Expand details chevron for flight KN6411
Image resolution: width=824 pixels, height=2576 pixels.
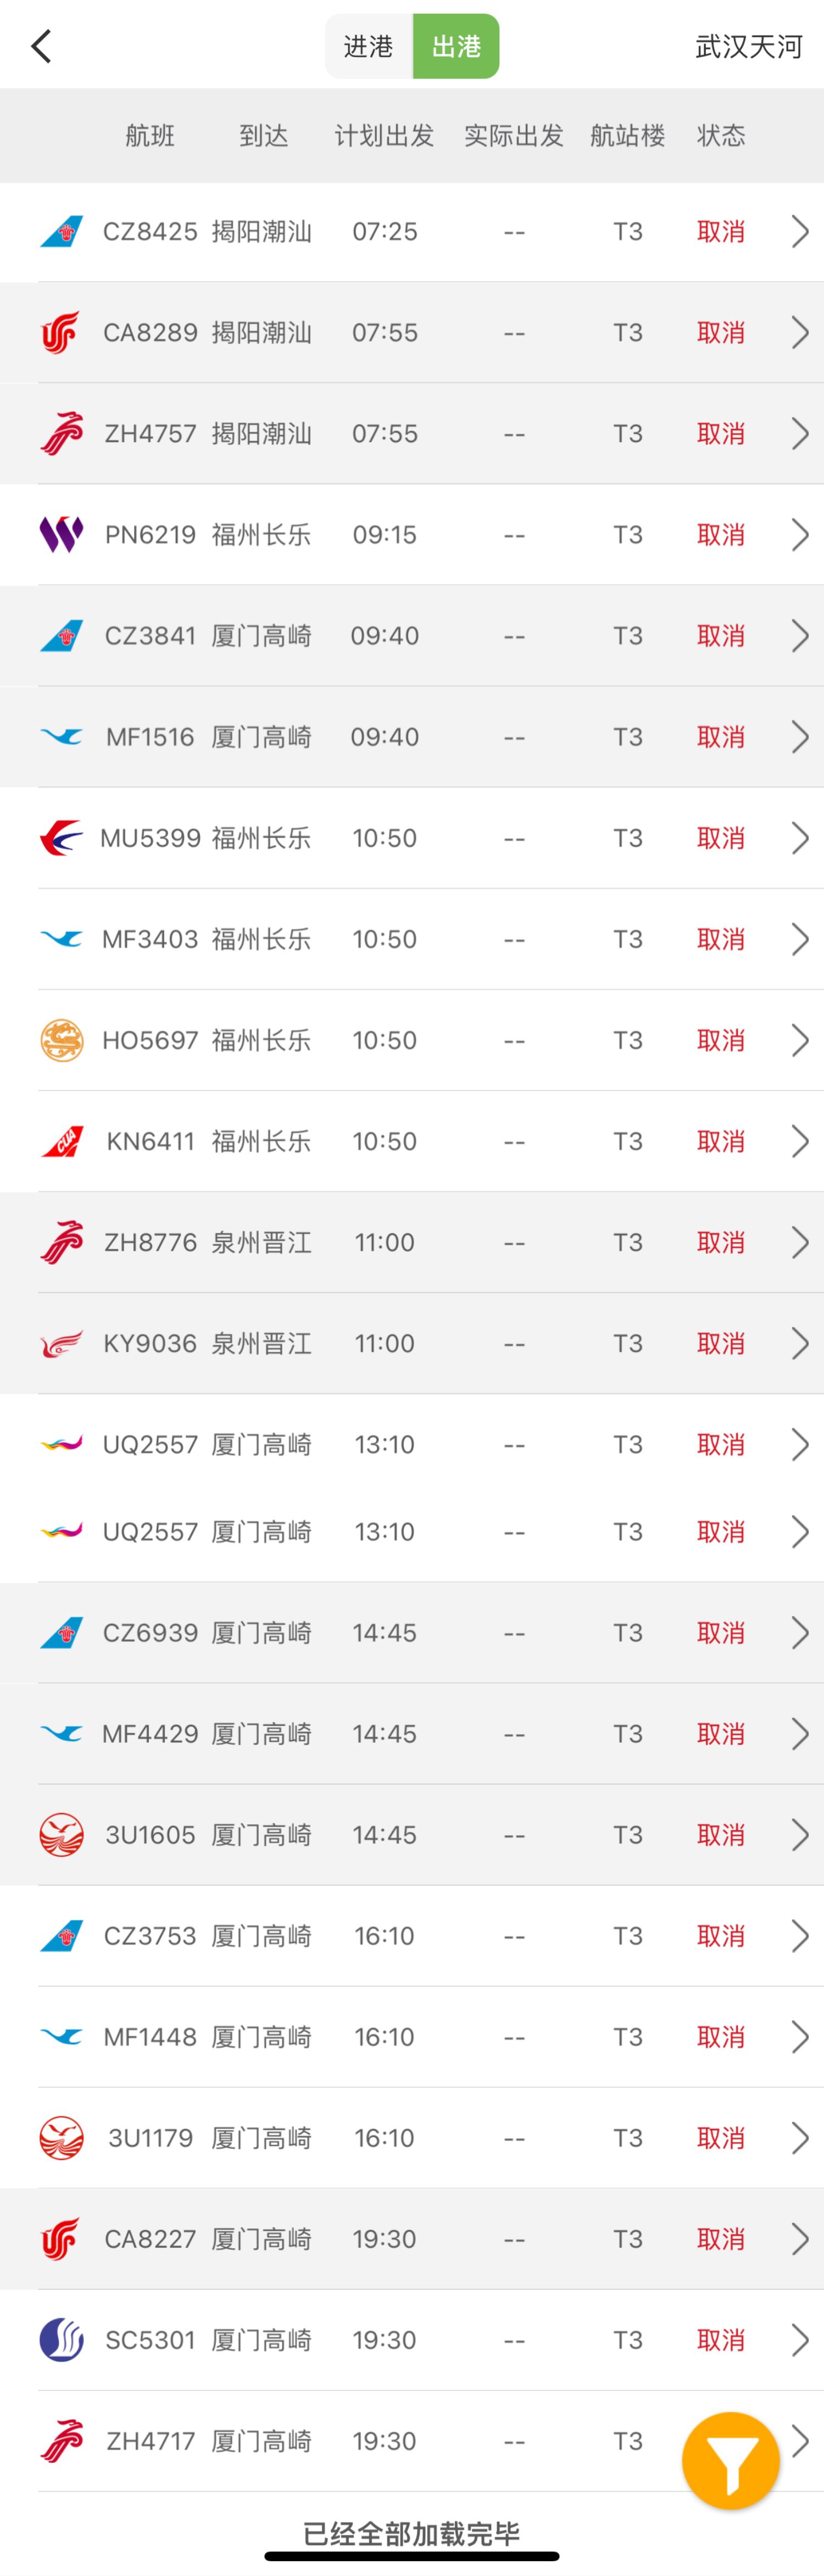tap(800, 1141)
